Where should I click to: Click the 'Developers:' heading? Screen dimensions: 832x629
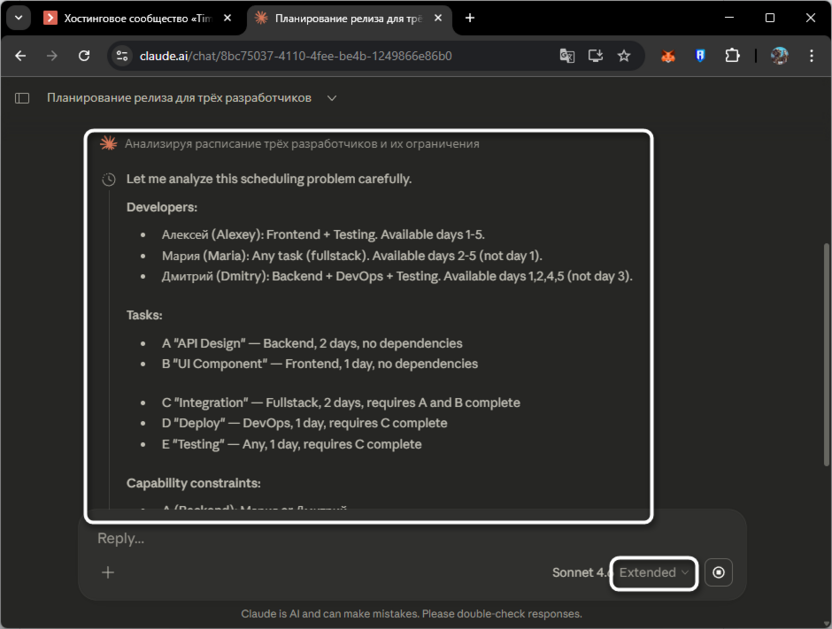(162, 208)
